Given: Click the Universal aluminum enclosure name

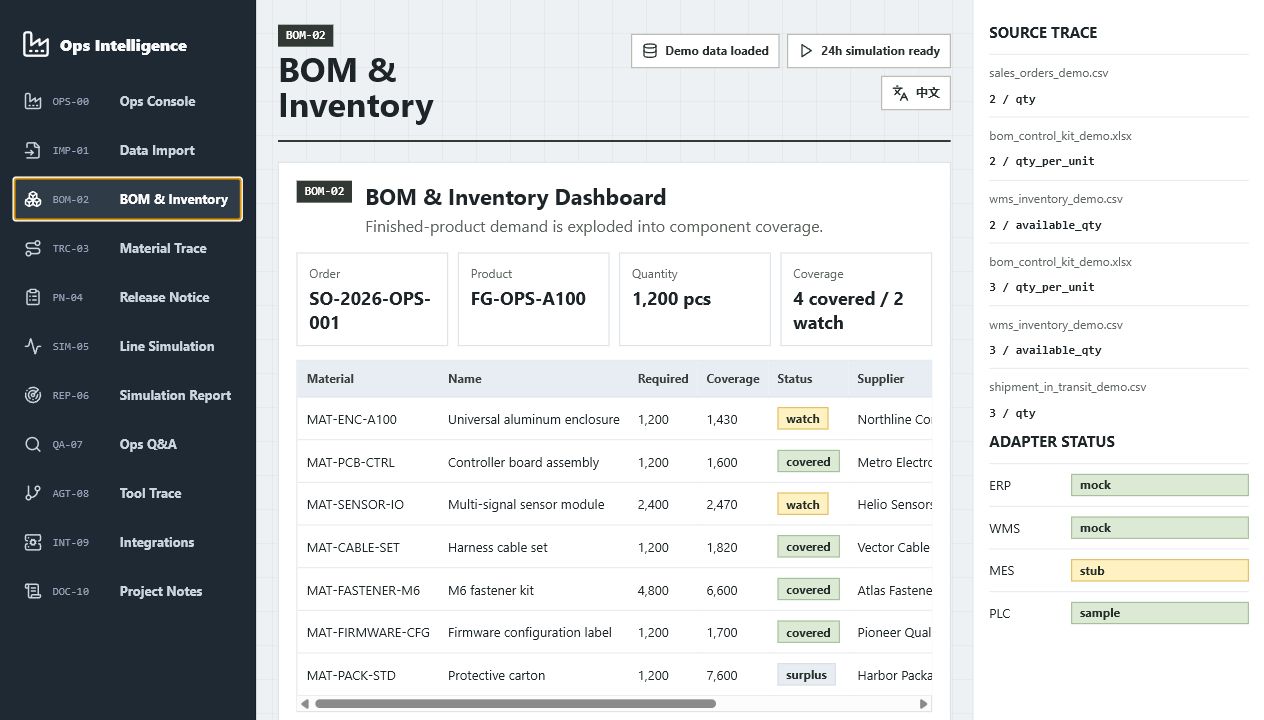Looking at the screenshot, I should tap(534, 420).
